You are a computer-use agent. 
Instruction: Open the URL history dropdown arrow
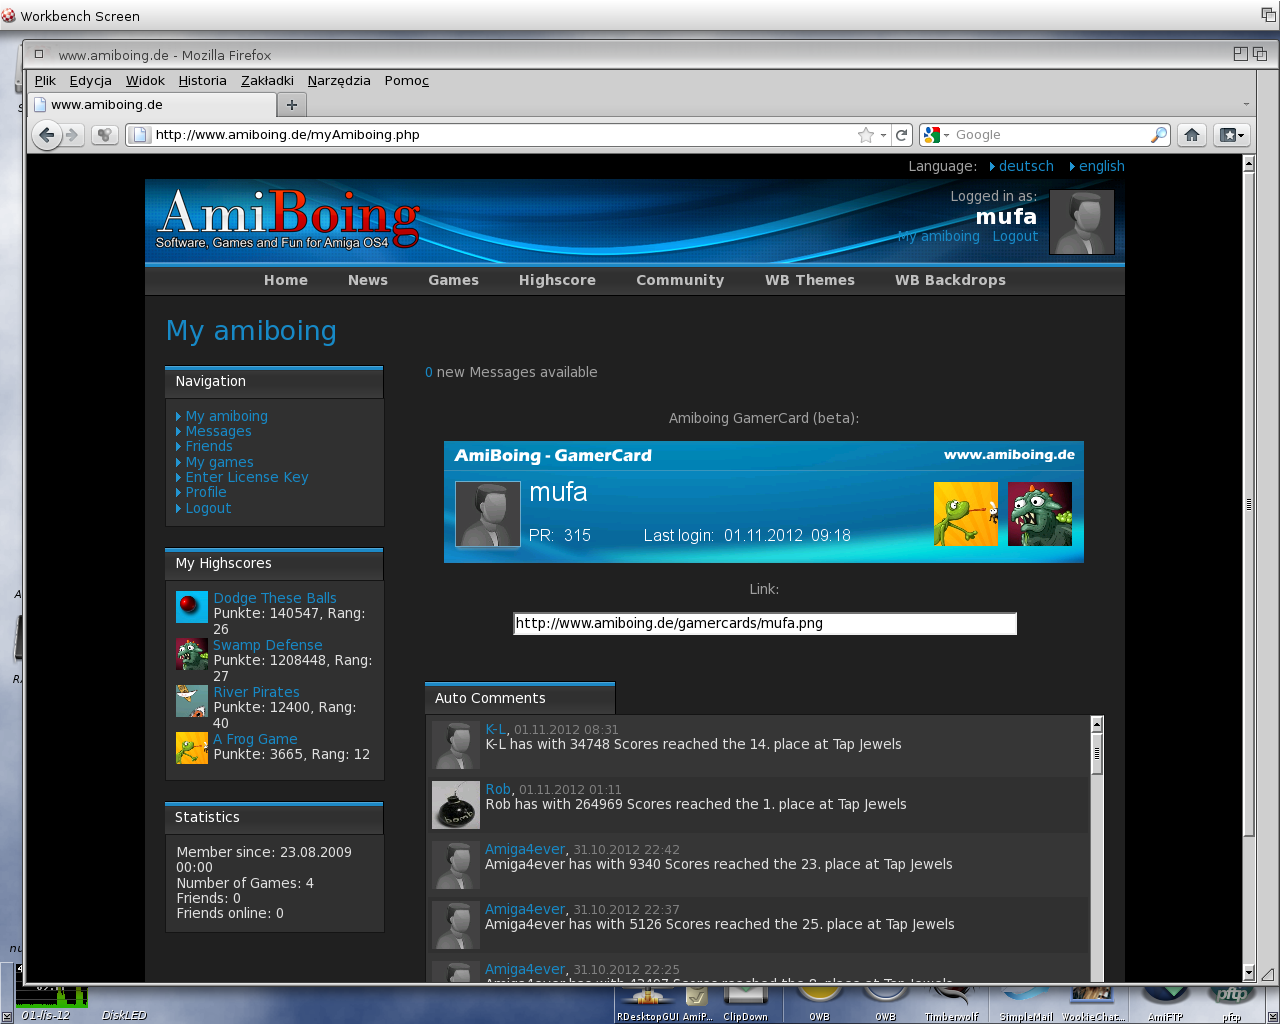tap(883, 135)
